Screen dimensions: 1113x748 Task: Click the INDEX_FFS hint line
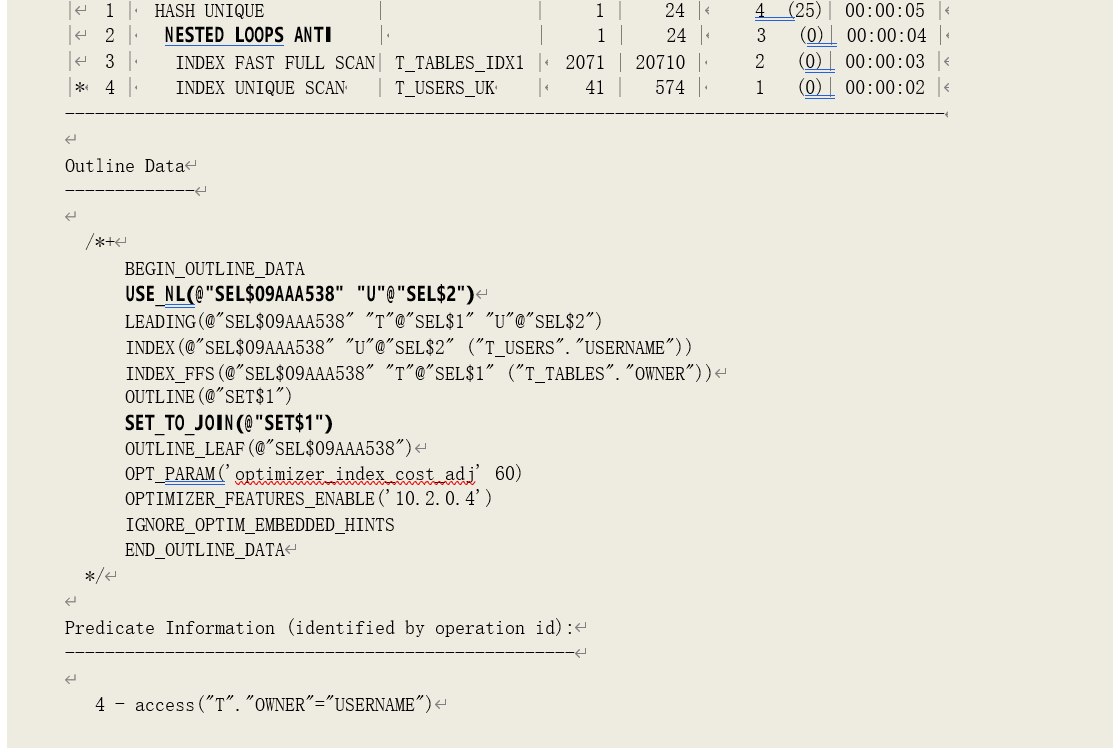418,373
